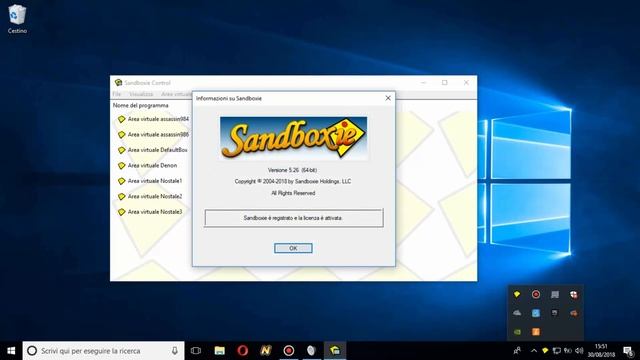640x360 pixels.
Task: Click the "All Rights Reserved" text
Action: (293, 193)
